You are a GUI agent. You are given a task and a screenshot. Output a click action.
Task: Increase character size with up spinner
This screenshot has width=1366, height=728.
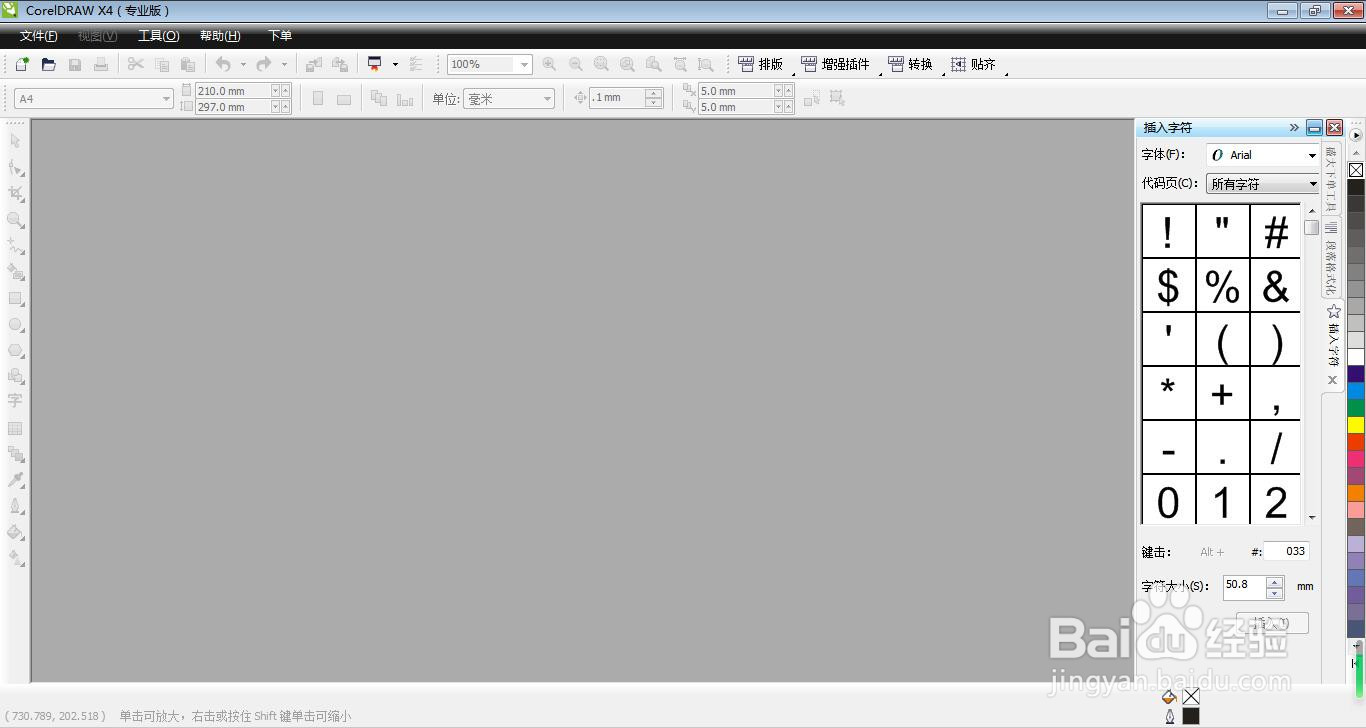click(x=1274, y=582)
